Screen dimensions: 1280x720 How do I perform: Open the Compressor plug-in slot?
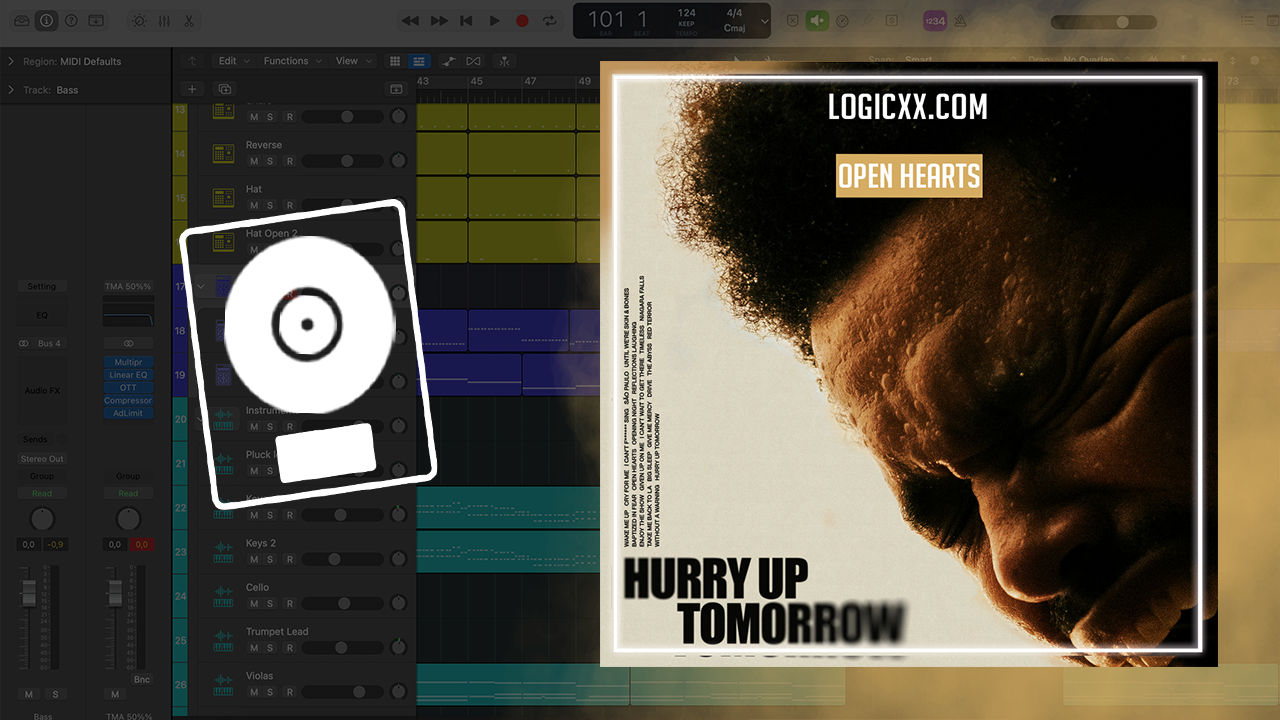click(x=128, y=401)
